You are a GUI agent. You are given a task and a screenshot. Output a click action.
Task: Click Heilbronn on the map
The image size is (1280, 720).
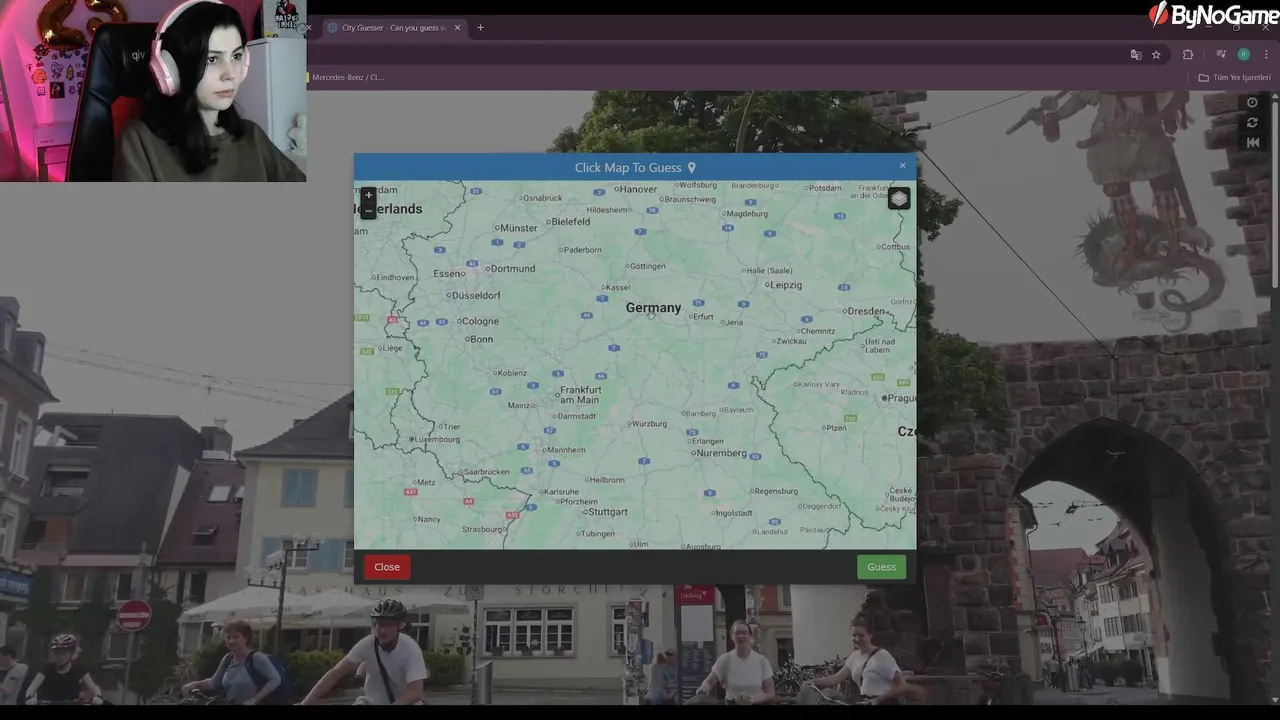pos(605,480)
